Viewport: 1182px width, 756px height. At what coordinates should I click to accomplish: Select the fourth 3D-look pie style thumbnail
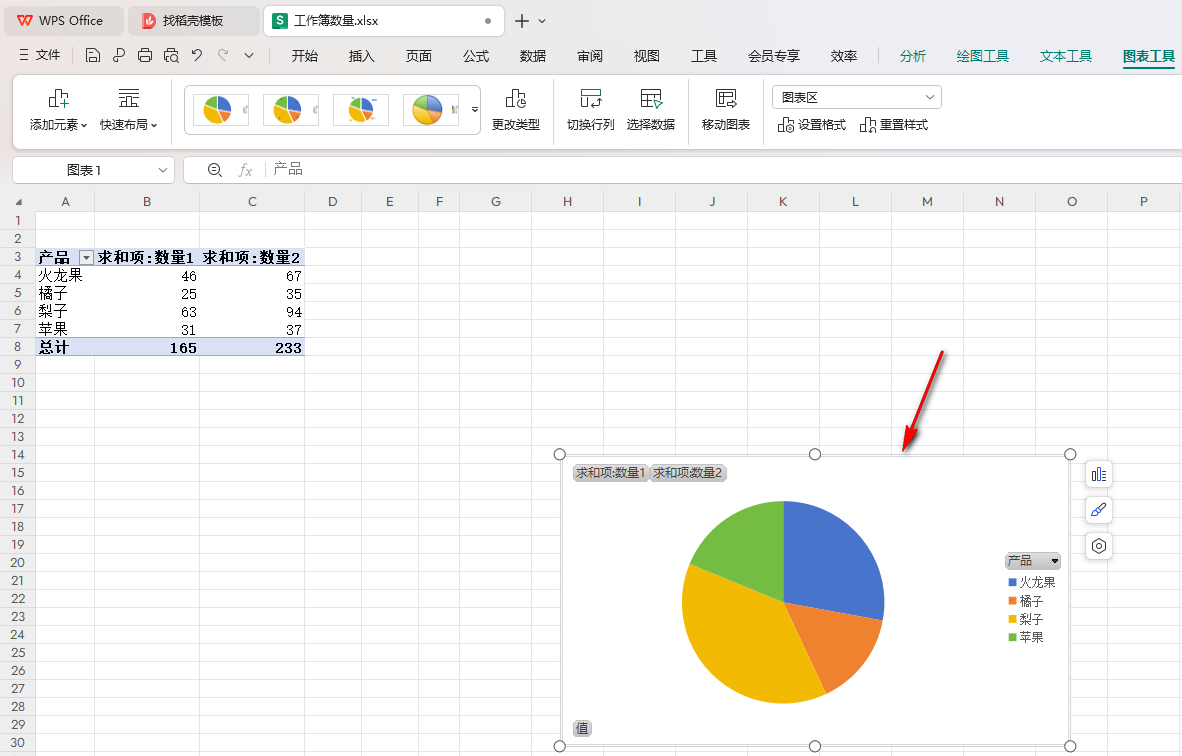pyautogui.click(x=431, y=110)
